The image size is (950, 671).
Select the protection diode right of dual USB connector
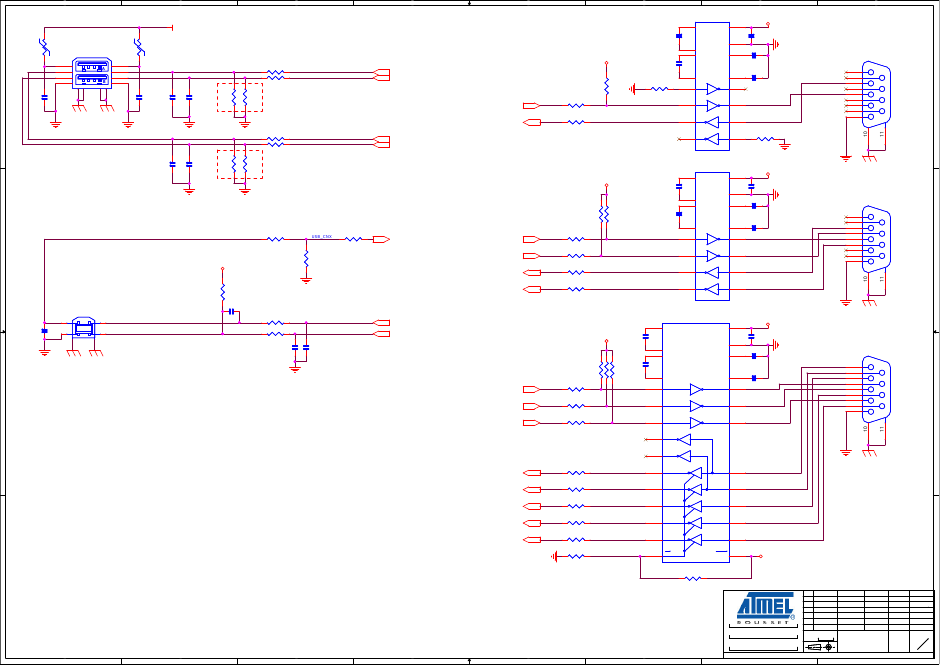click(x=139, y=47)
